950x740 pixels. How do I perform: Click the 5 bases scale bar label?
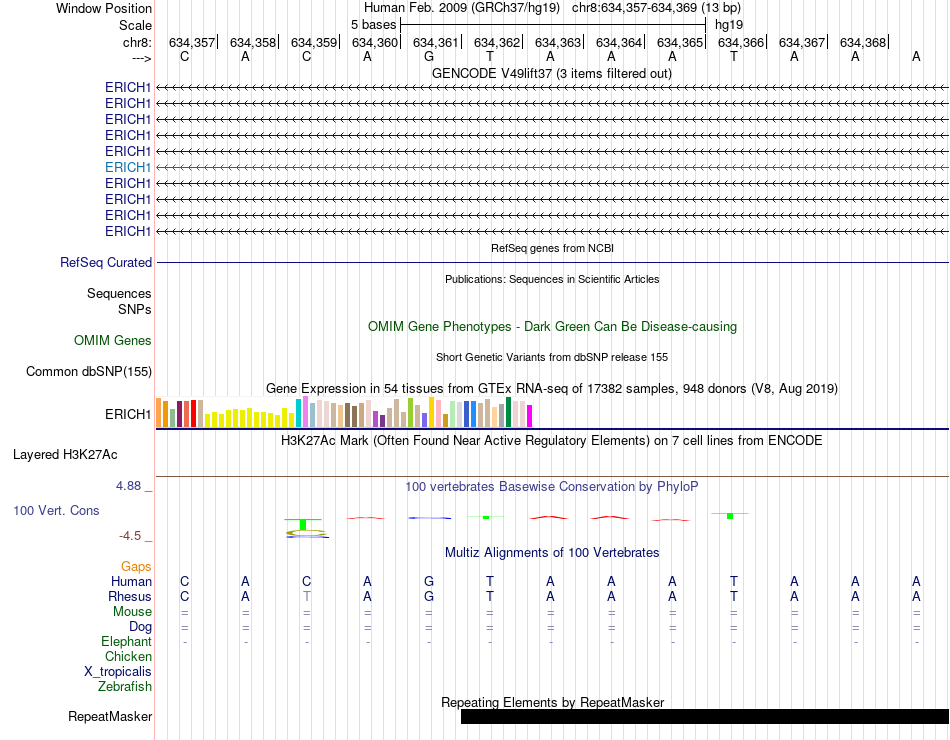373,25
